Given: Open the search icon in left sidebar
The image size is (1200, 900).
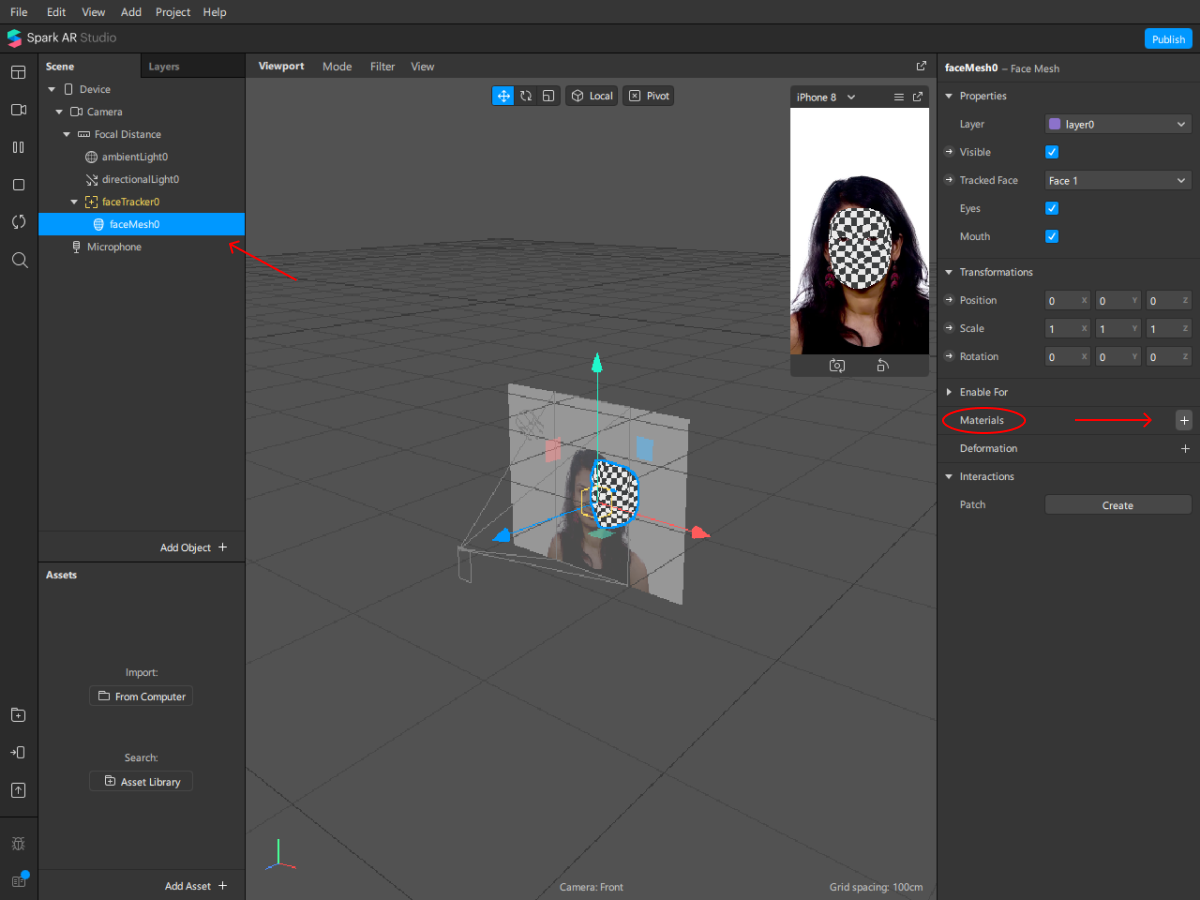Looking at the screenshot, I should (x=18, y=260).
